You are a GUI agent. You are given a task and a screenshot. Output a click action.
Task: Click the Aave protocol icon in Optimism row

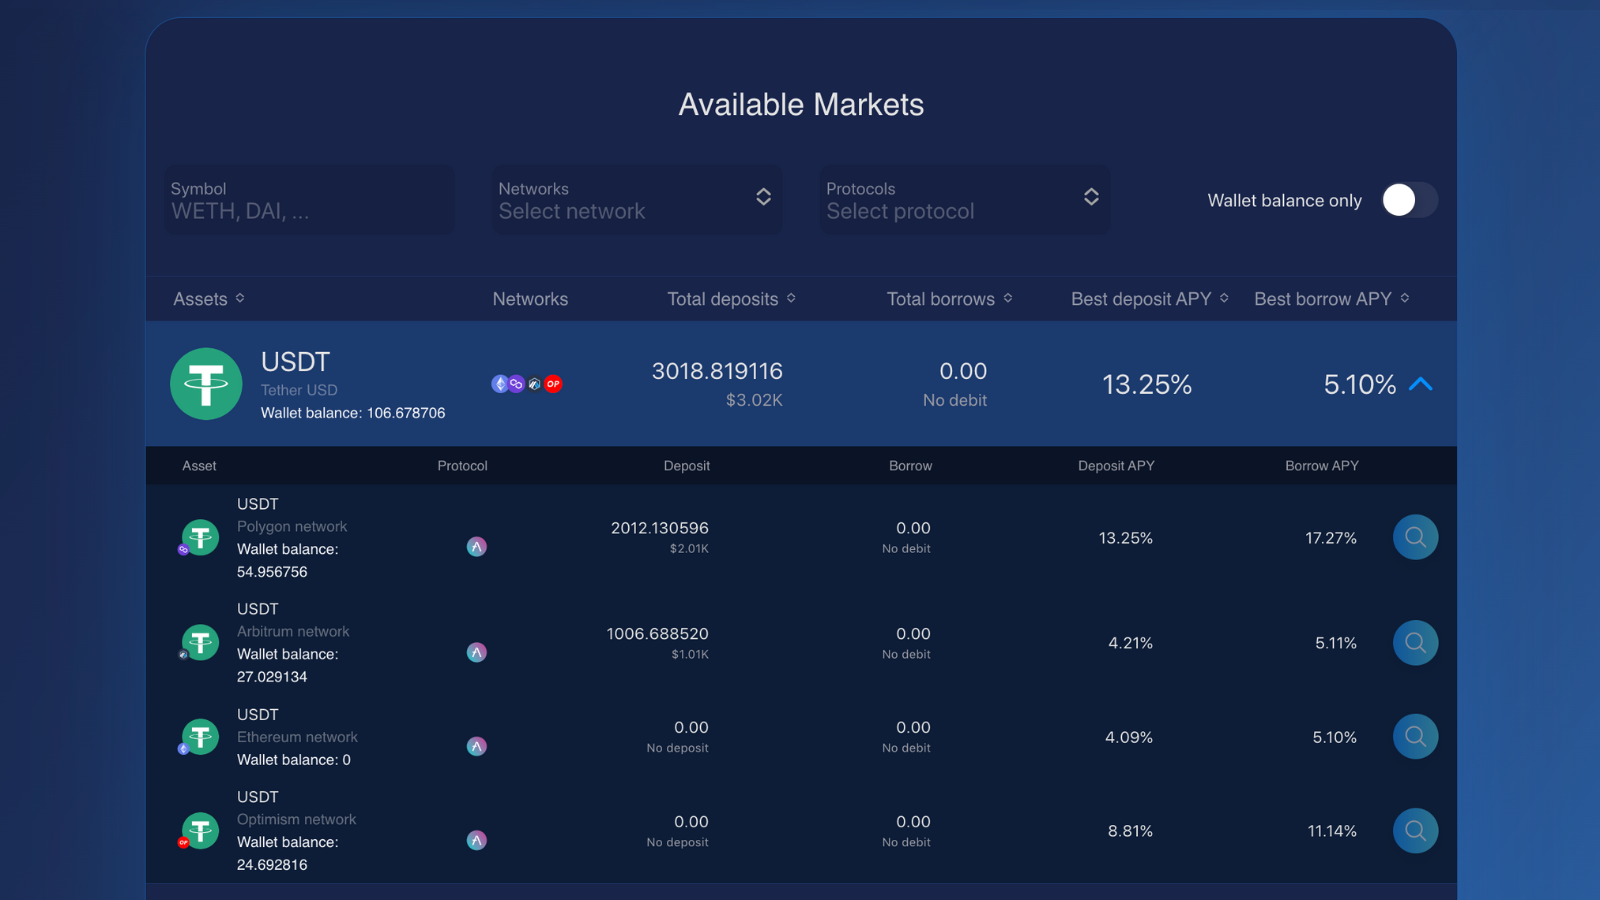(x=477, y=841)
